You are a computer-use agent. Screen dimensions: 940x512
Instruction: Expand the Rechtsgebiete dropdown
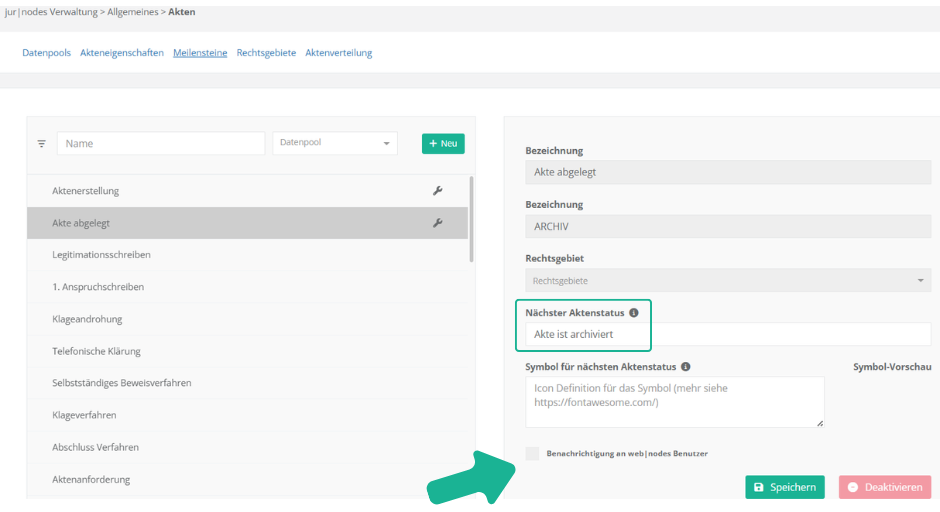727,281
